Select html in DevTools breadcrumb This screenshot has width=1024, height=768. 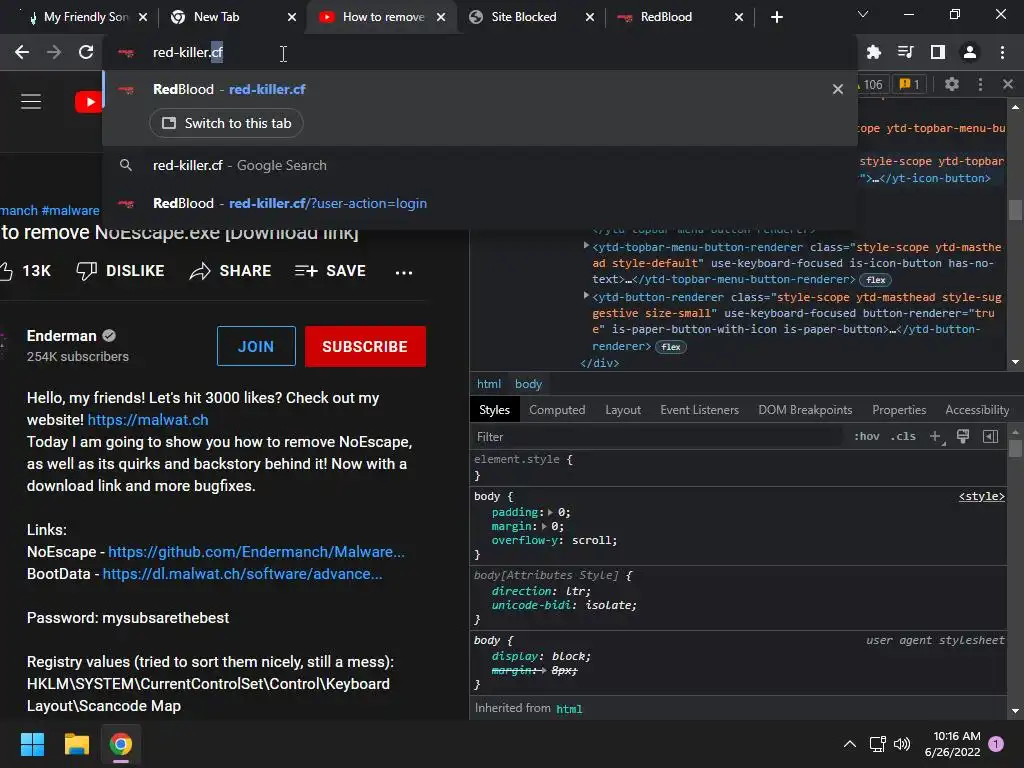488,384
